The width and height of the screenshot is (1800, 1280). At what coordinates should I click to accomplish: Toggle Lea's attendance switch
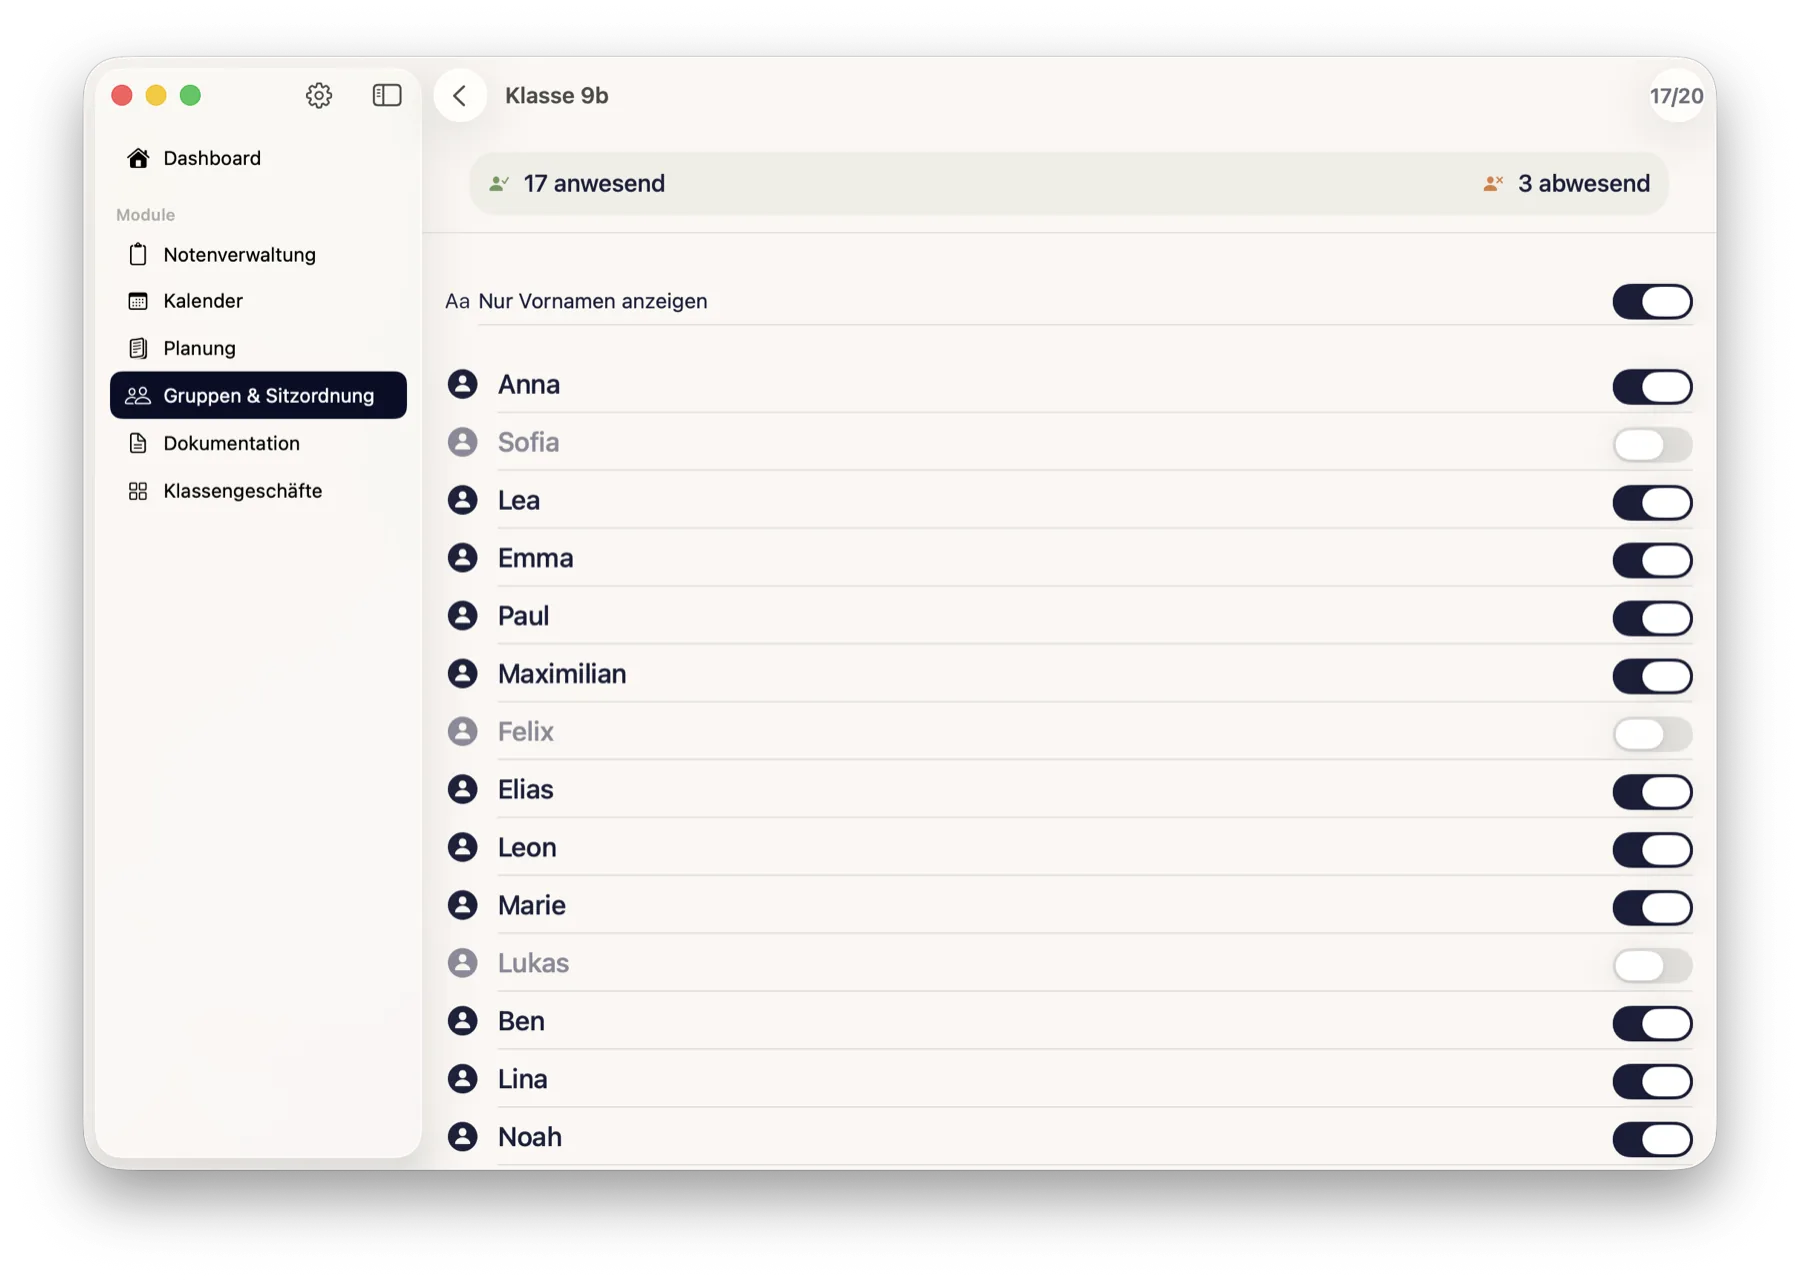click(x=1652, y=502)
